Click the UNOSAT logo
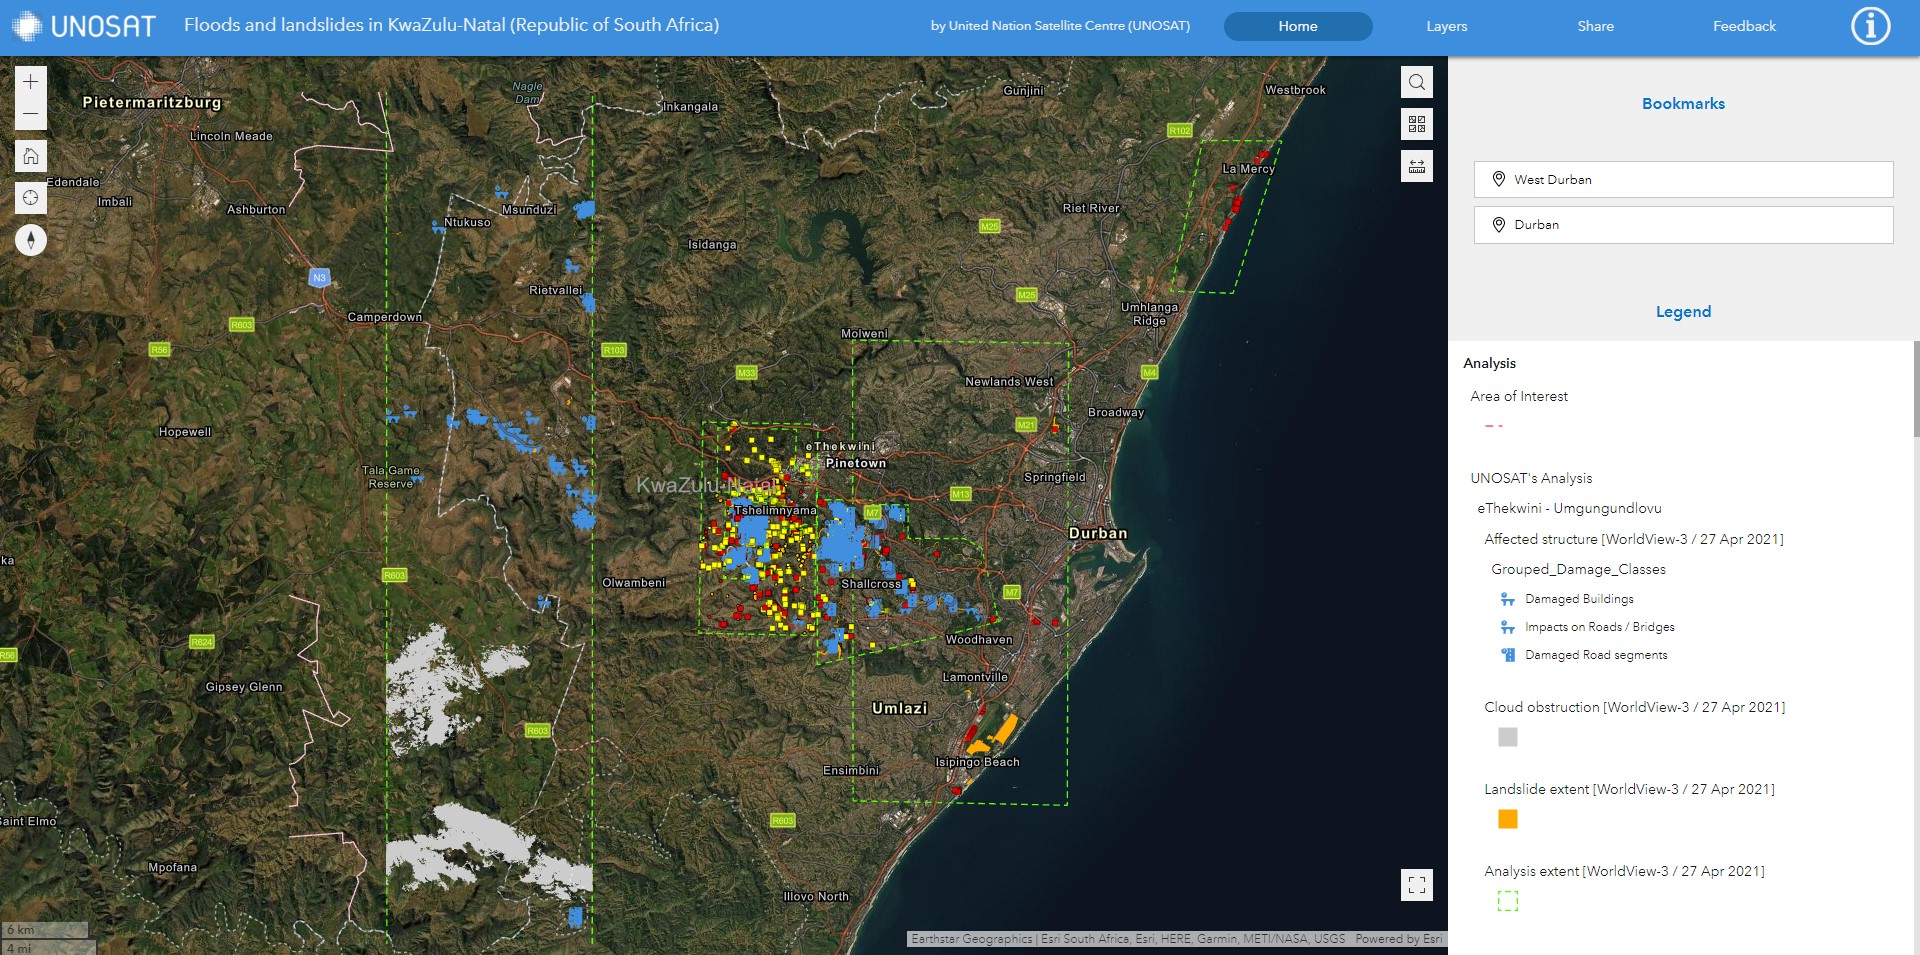1920x955 pixels. tap(84, 26)
